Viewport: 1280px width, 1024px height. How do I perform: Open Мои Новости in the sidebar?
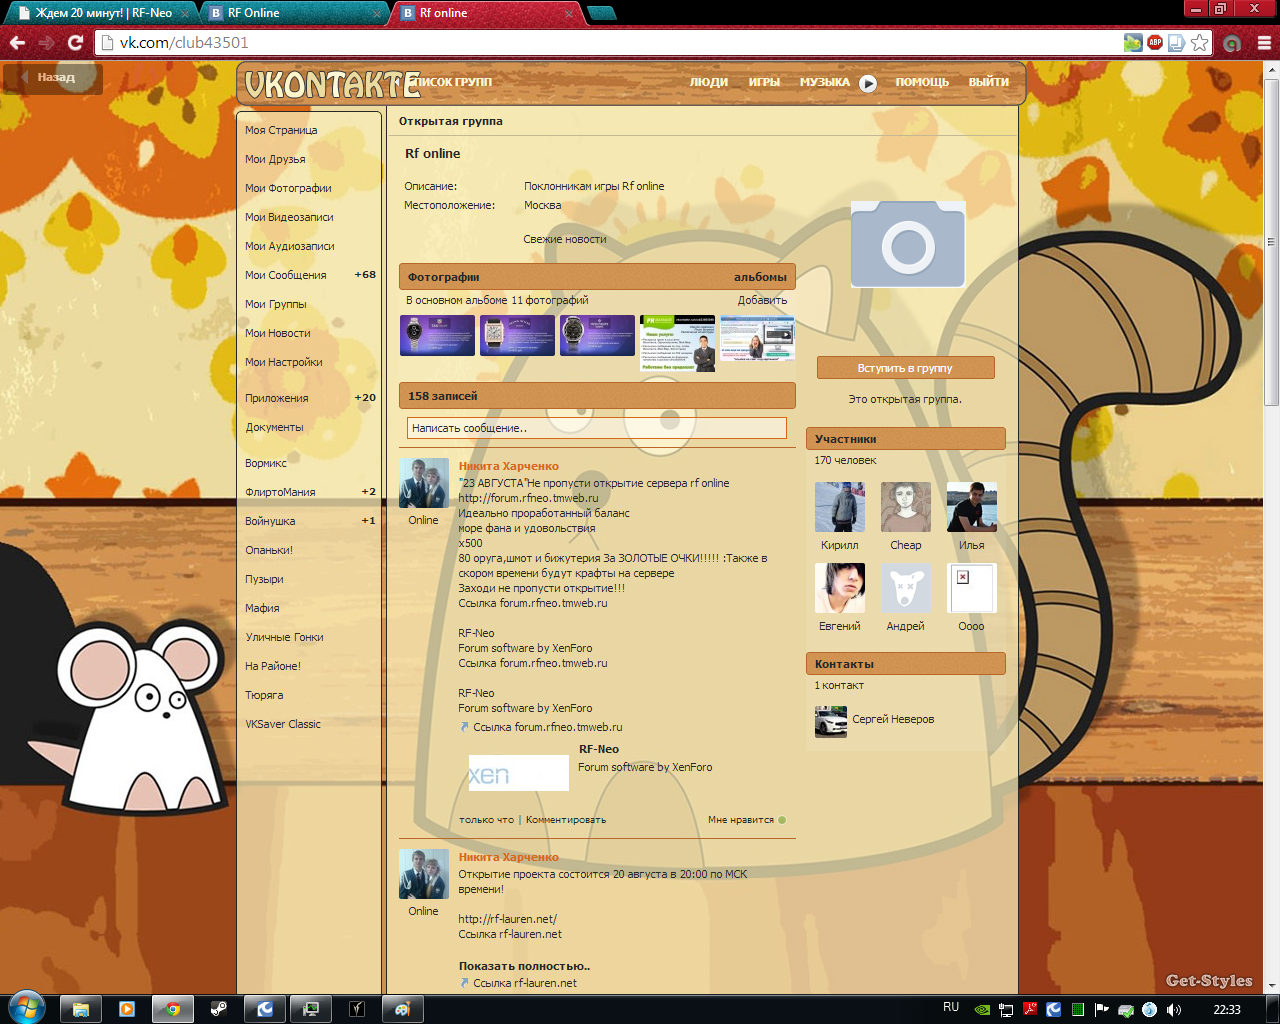pyautogui.click(x=278, y=333)
